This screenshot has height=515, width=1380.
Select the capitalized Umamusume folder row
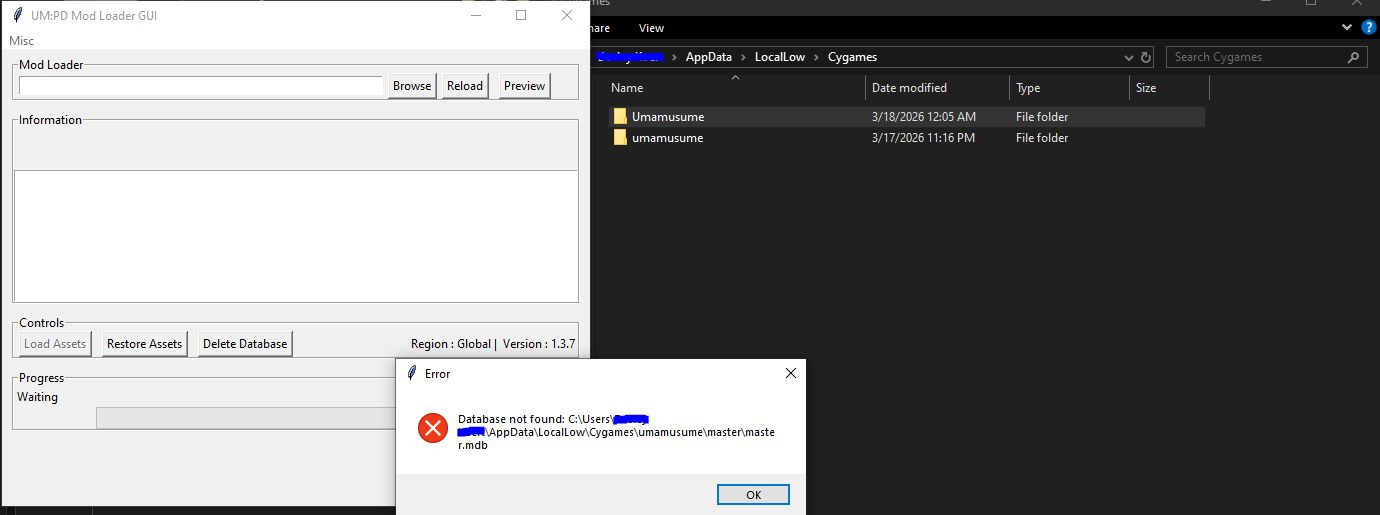(906, 117)
